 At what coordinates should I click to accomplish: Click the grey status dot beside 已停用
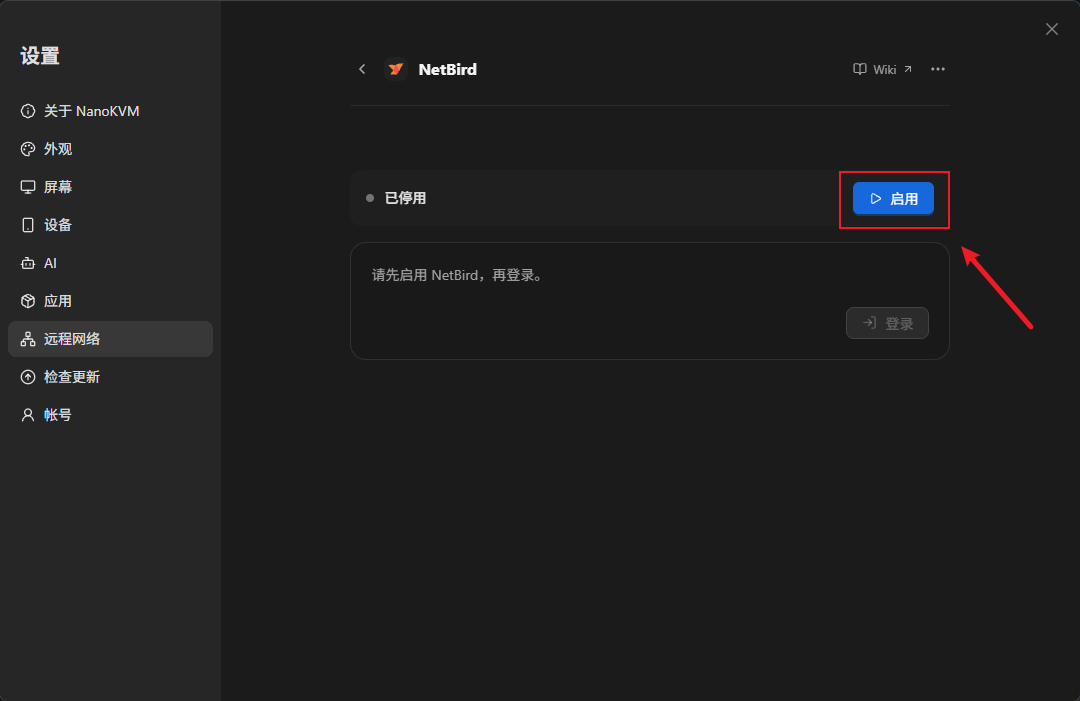point(370,198)
